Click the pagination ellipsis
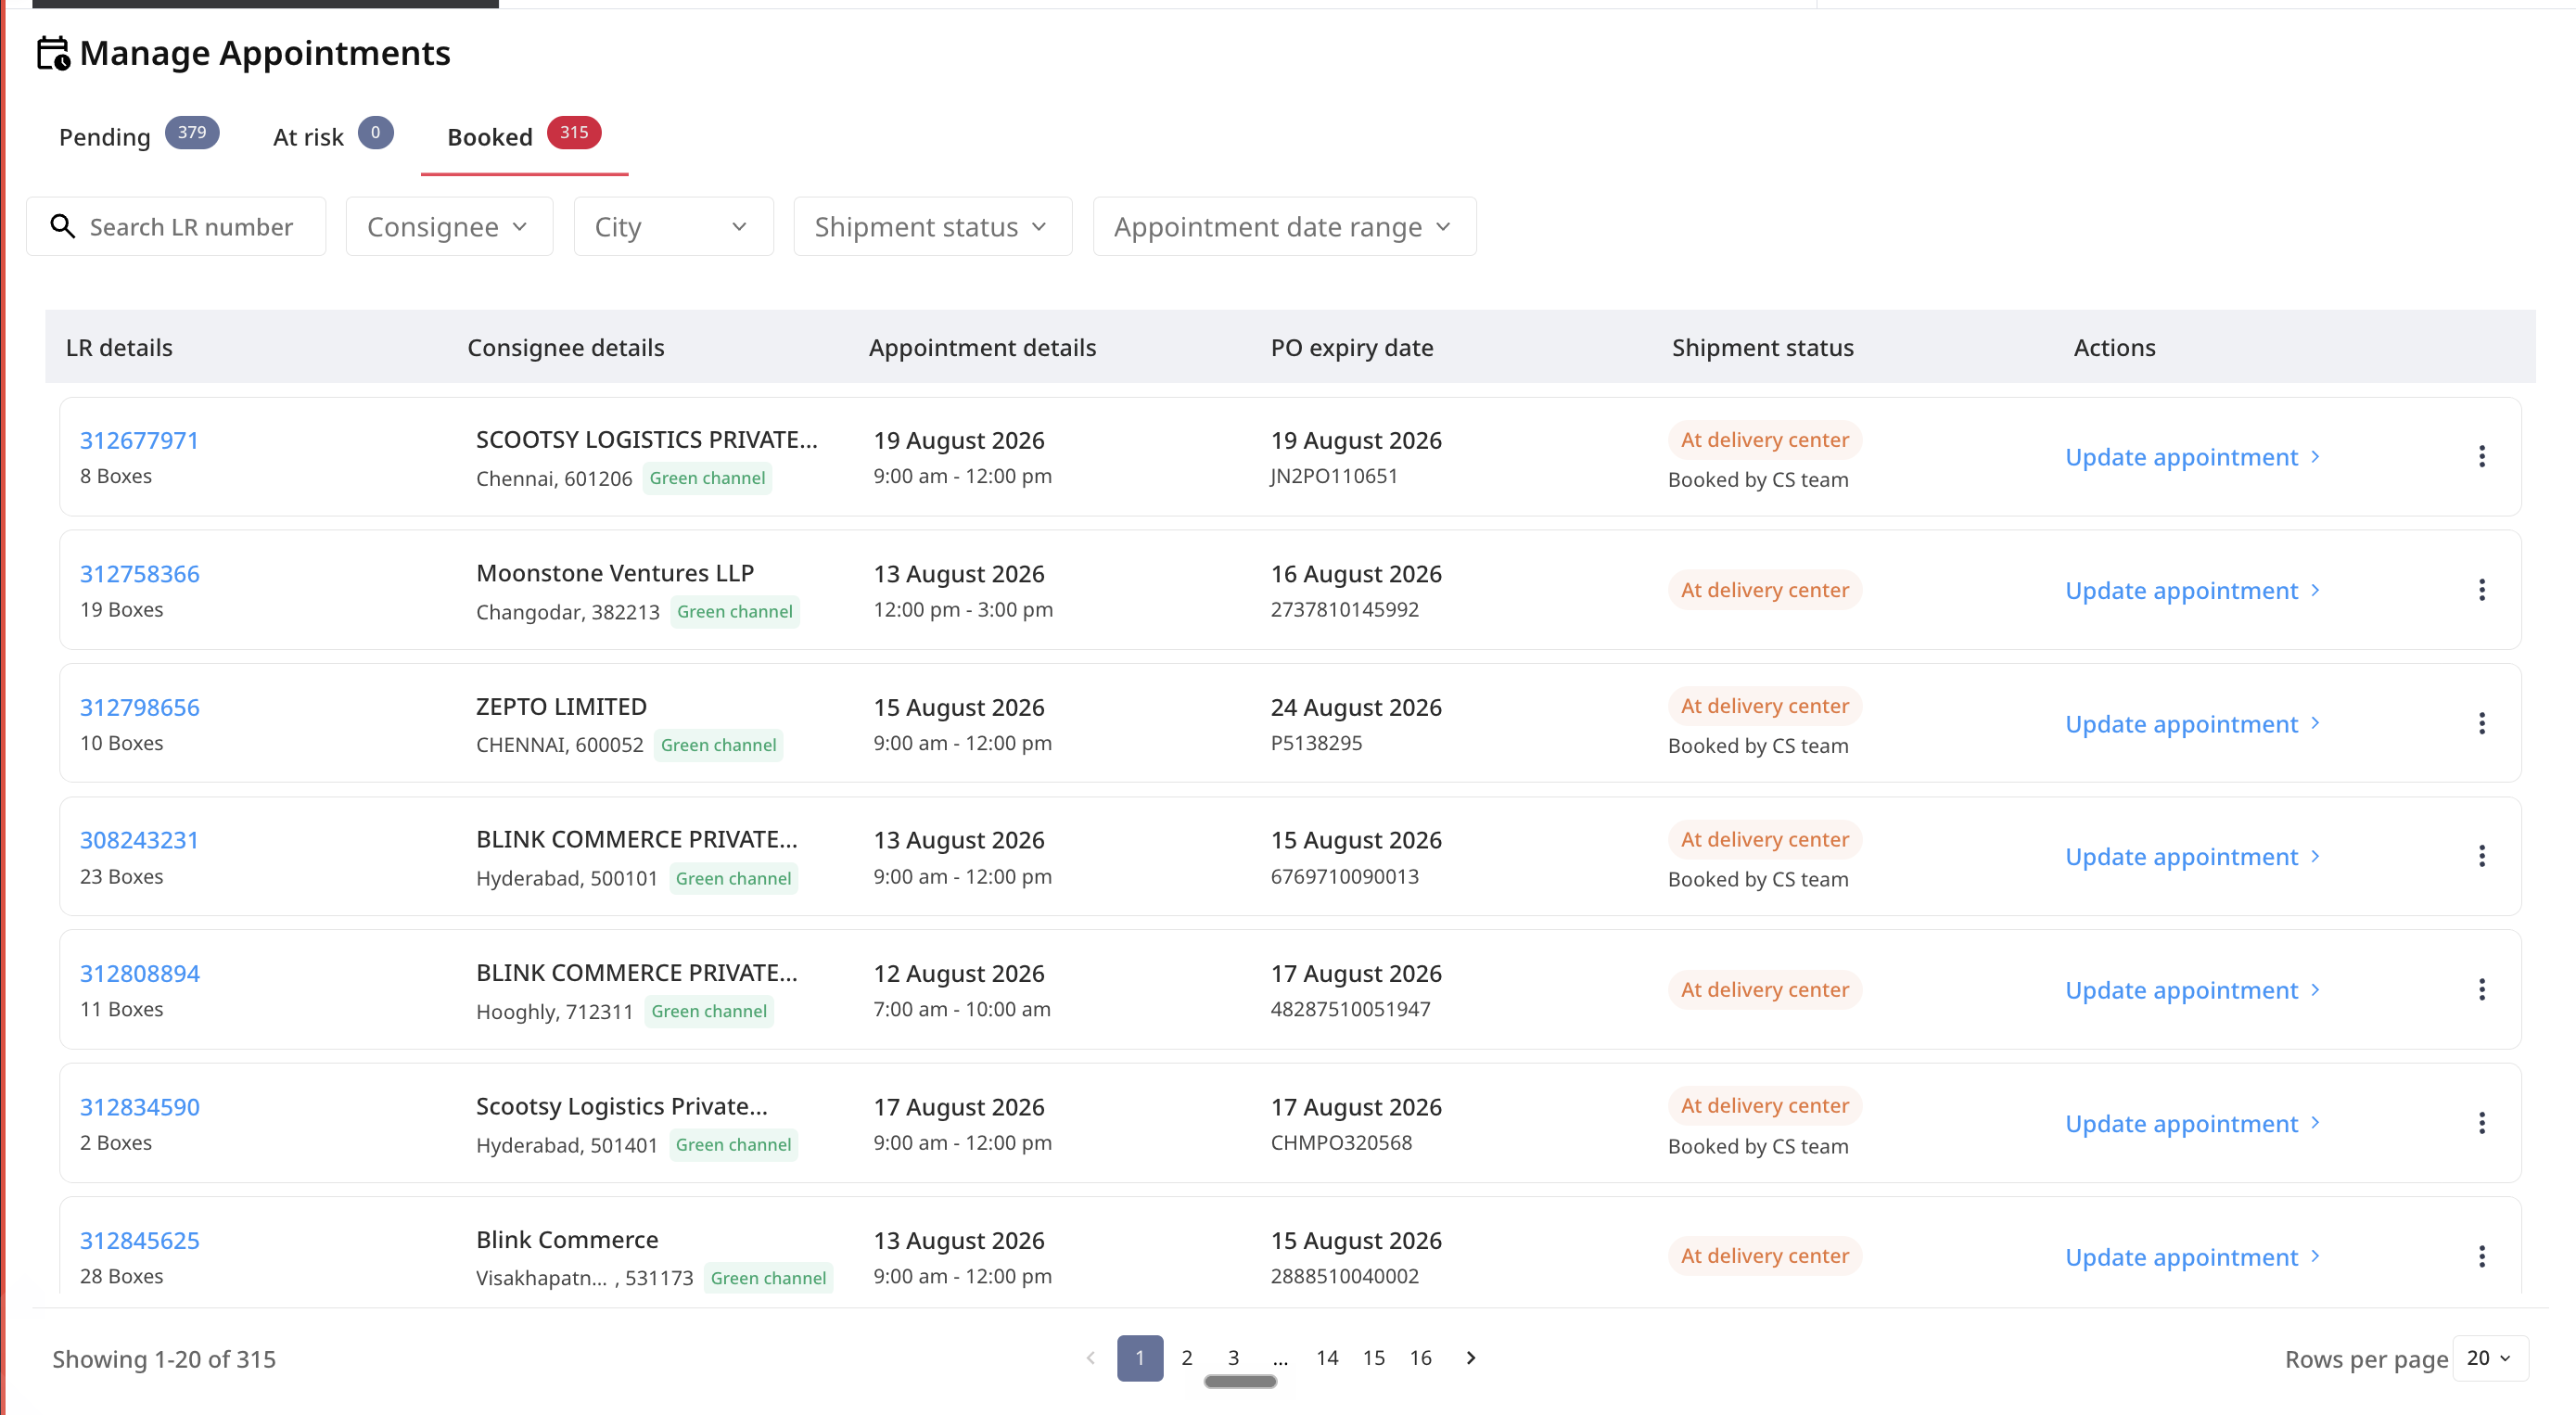The image size is (2576, 1415). click(x=1280, y=1358)
